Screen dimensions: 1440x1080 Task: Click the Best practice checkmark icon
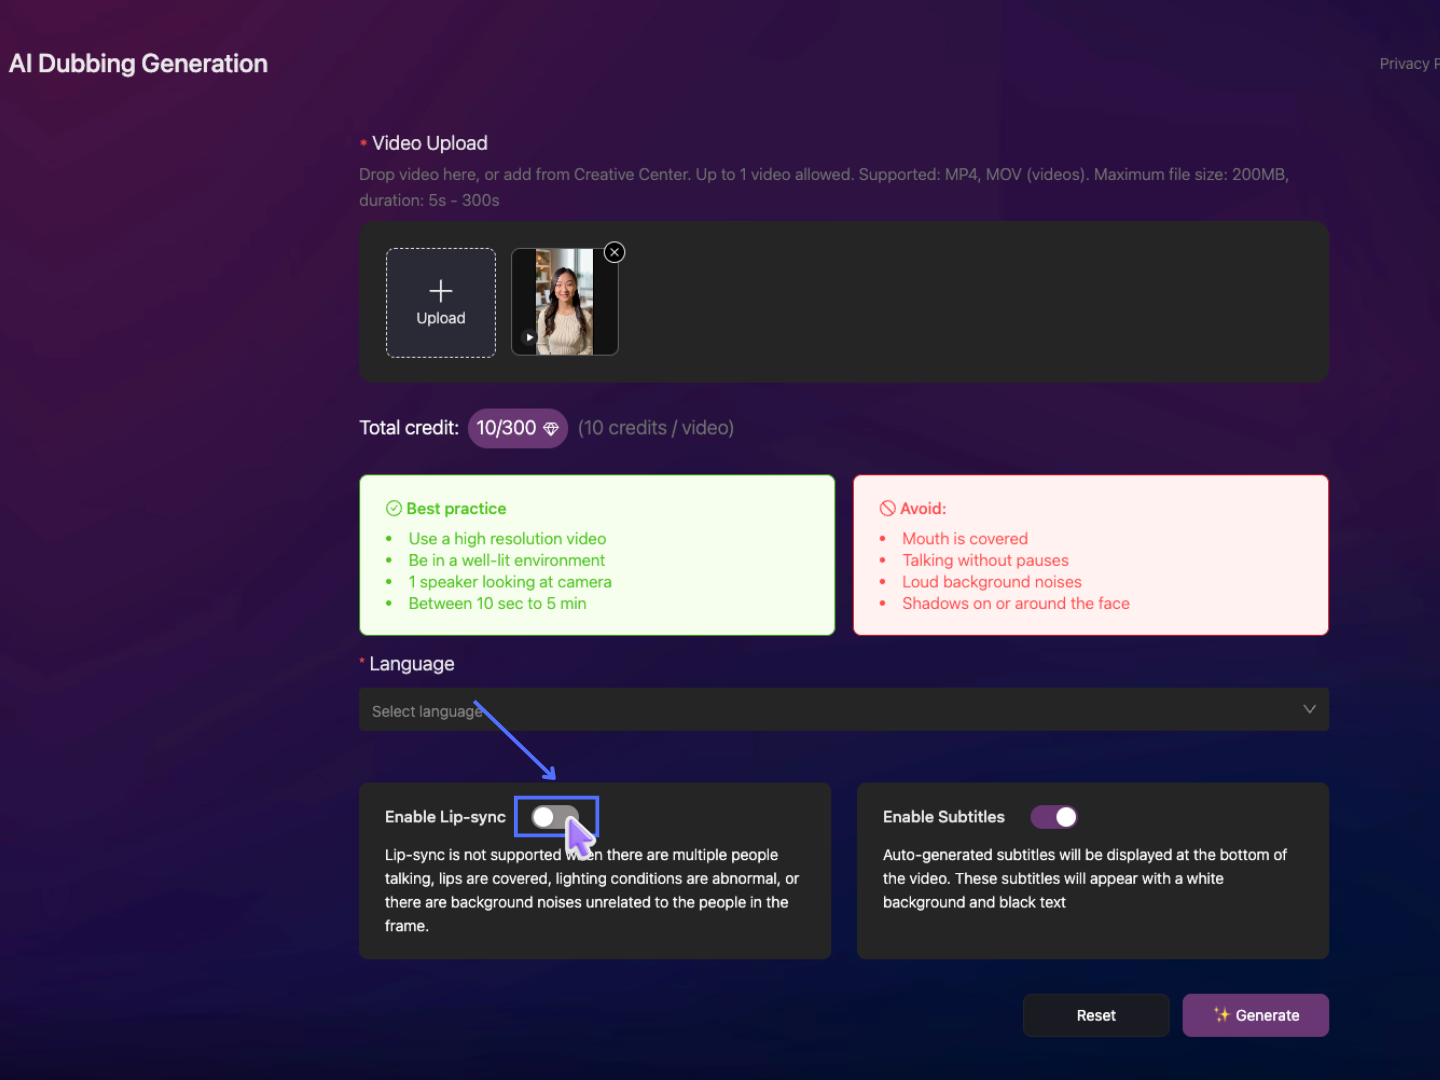[394, 509]
